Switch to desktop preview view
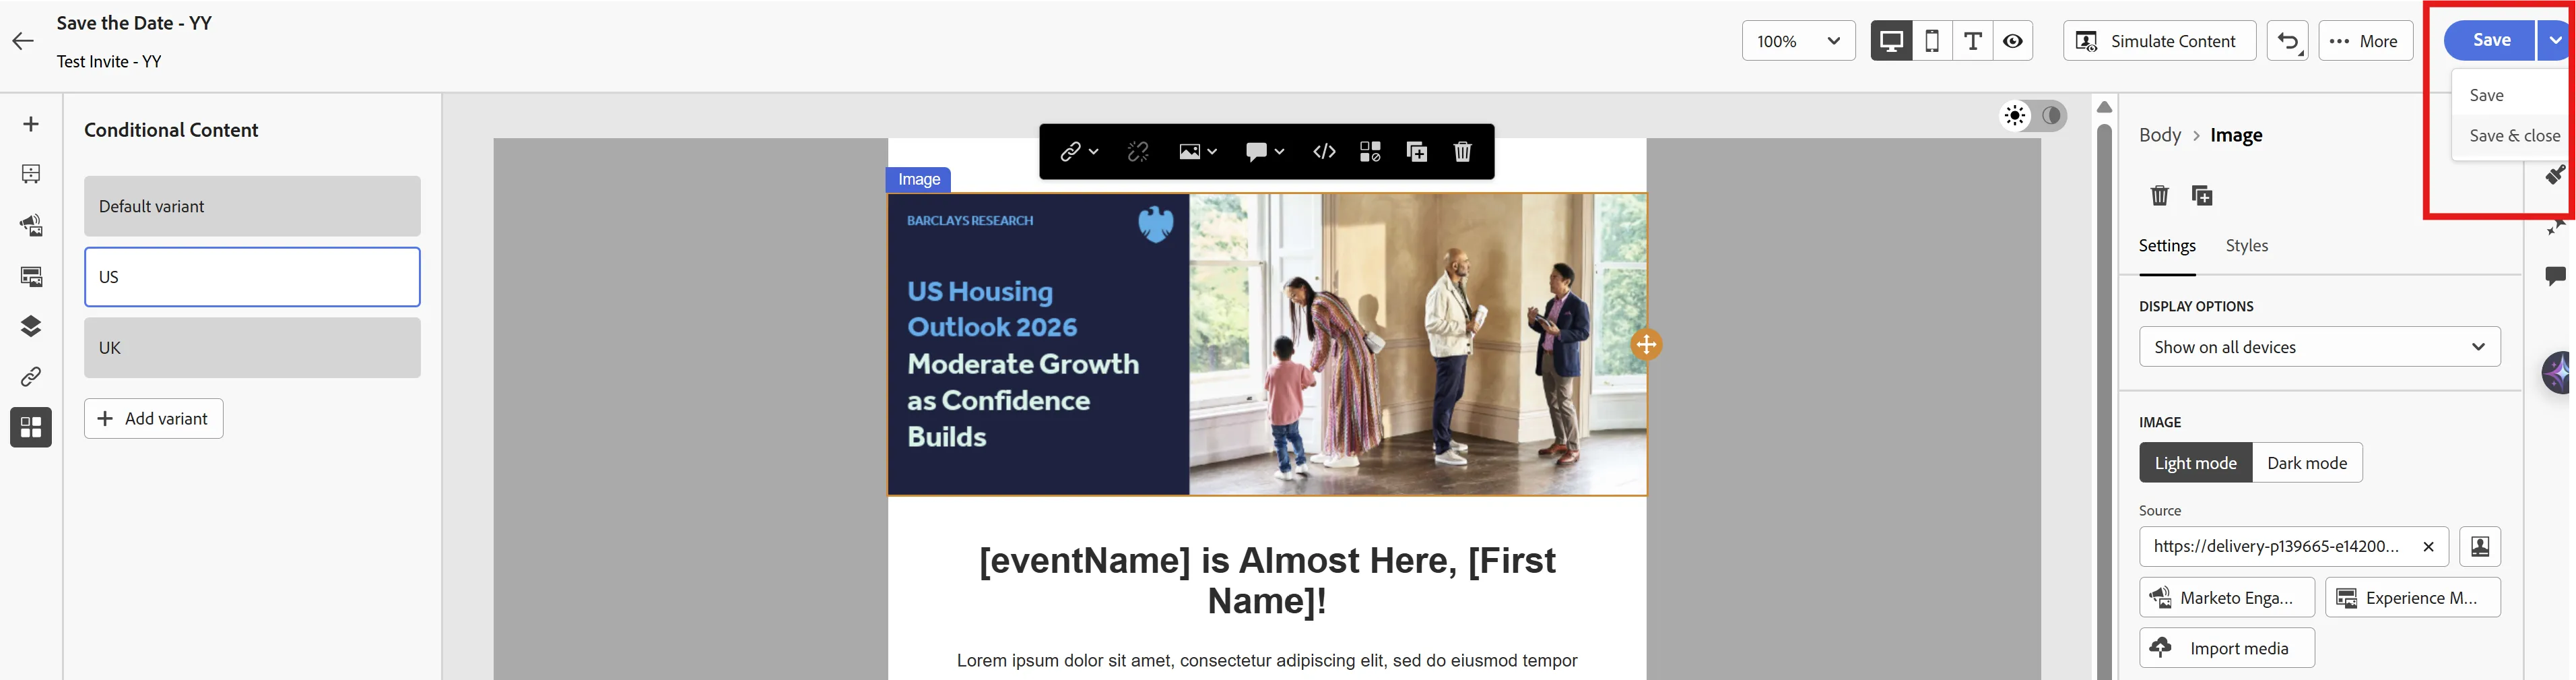Viewport: 2576px width, 680px height. point(1892,41)
